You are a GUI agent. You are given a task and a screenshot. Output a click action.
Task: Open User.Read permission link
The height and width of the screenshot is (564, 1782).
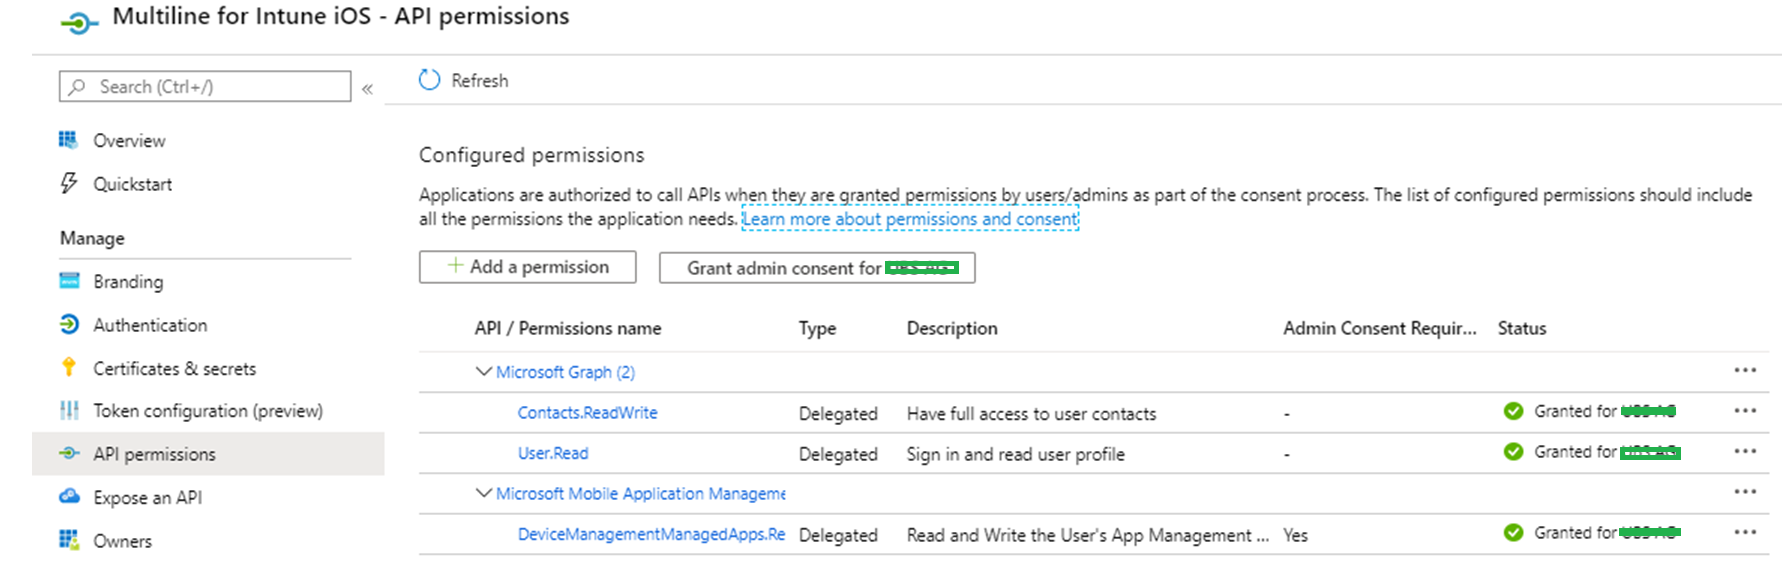[x=552, y=453]
